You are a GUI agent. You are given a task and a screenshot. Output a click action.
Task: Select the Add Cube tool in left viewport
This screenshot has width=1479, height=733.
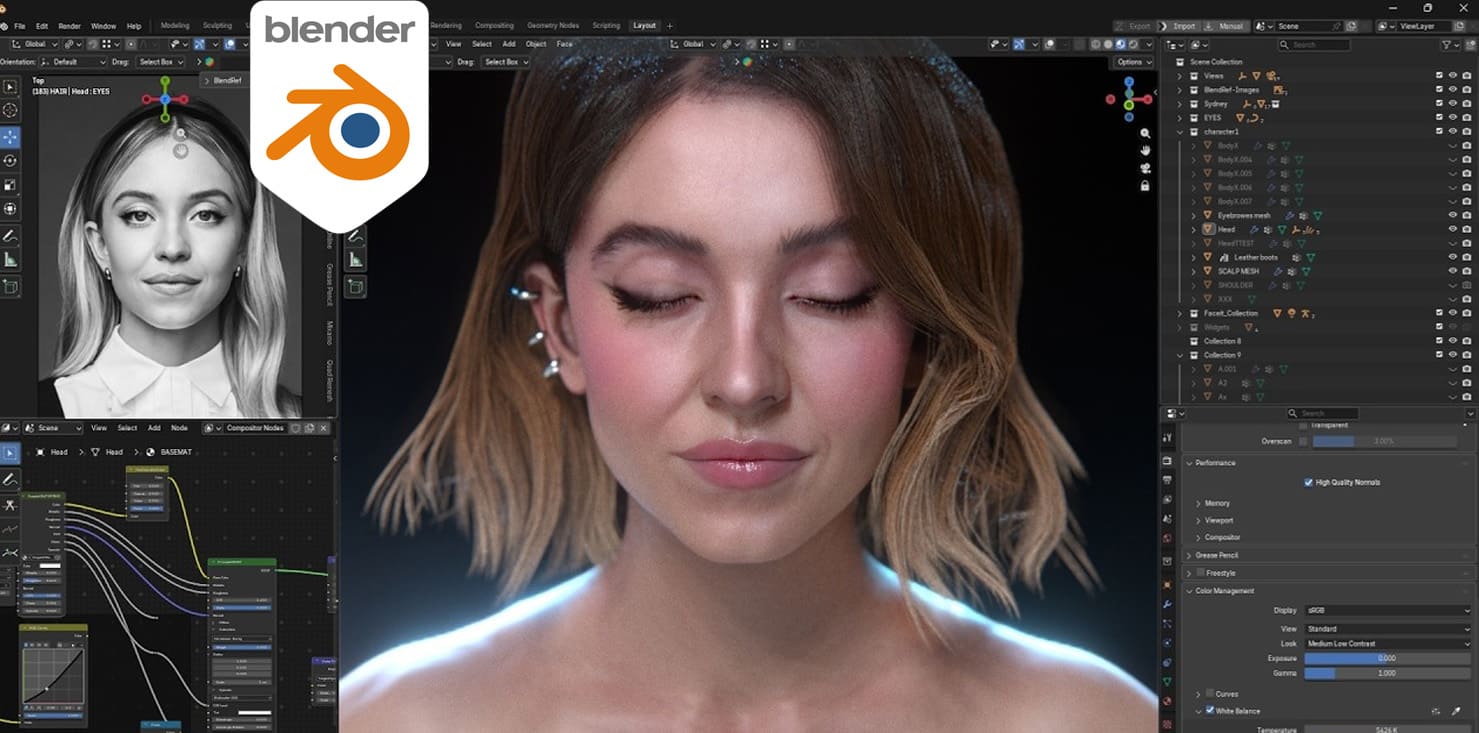[x=10, y=287]
